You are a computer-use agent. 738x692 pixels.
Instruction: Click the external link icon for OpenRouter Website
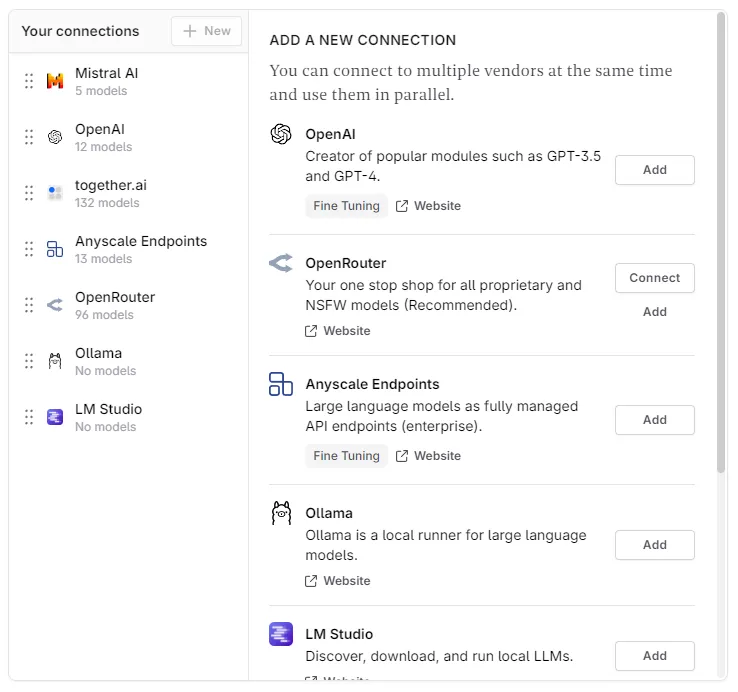point(311,331)
